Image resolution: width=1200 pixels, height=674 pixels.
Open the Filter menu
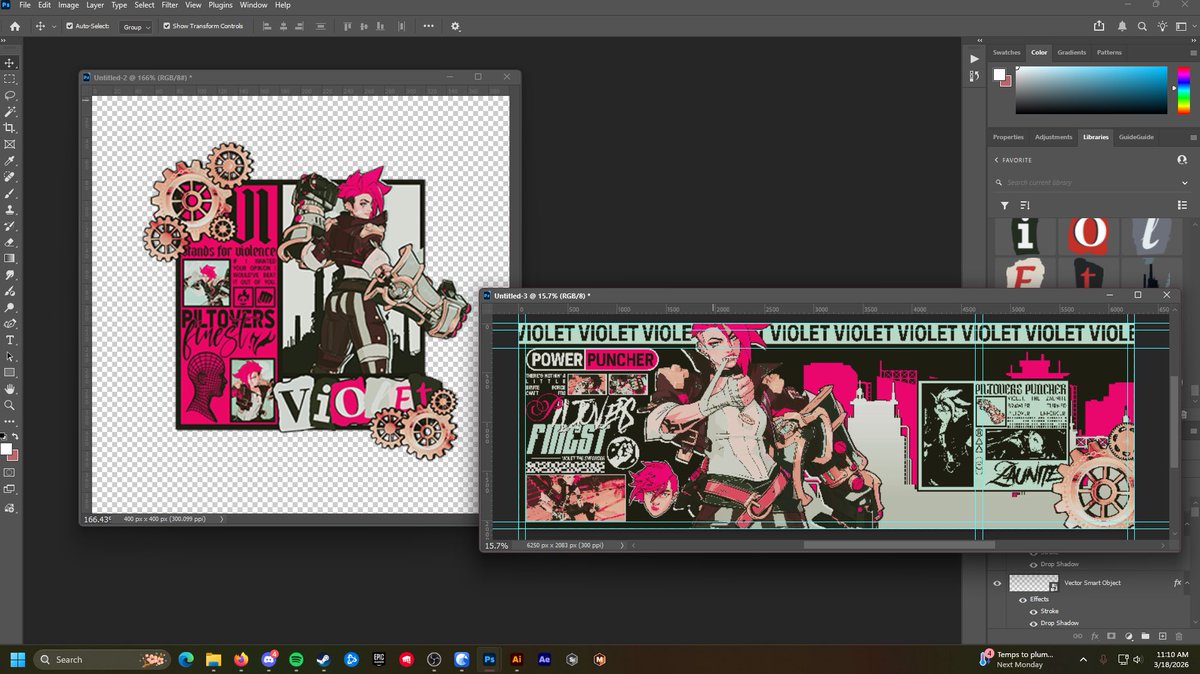170,5
